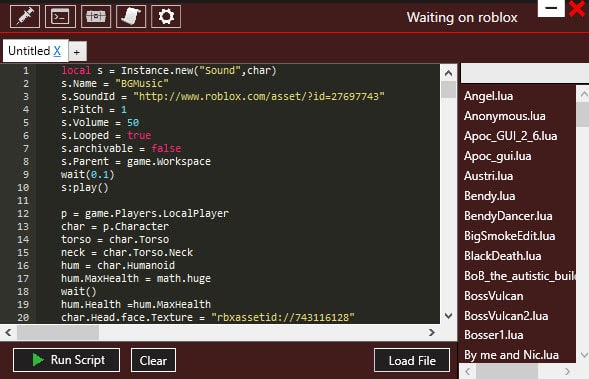Click editor horizontal scrollbar left arrow
589x379 pixels.
[x=8, y=332]
